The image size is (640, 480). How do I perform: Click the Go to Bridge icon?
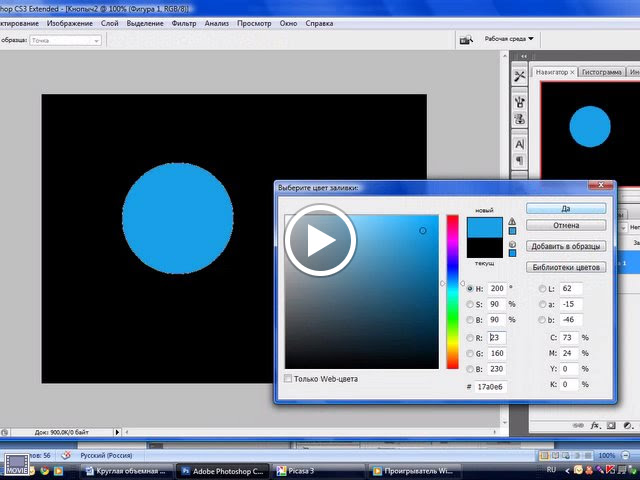(466, 40)
